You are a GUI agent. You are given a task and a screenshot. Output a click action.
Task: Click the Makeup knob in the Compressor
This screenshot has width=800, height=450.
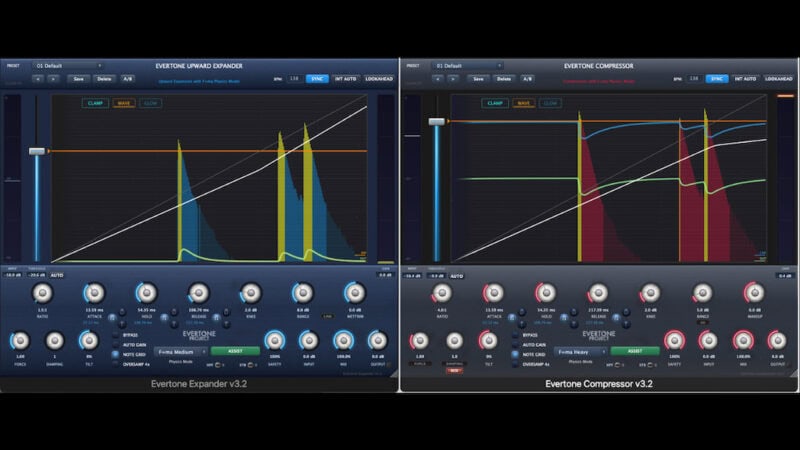tap(754, 292)
